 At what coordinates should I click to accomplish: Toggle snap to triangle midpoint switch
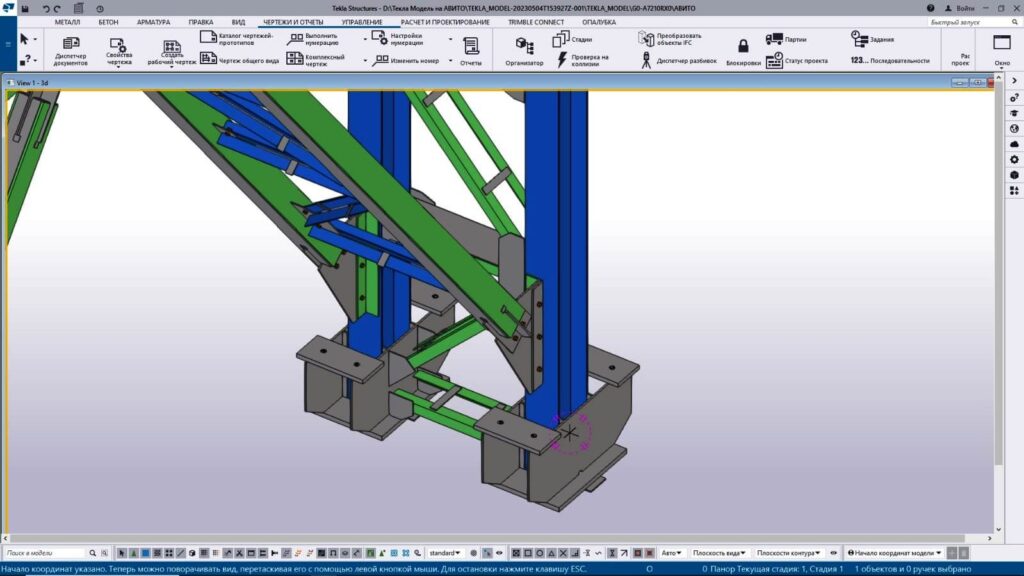[x=551, y=553]
